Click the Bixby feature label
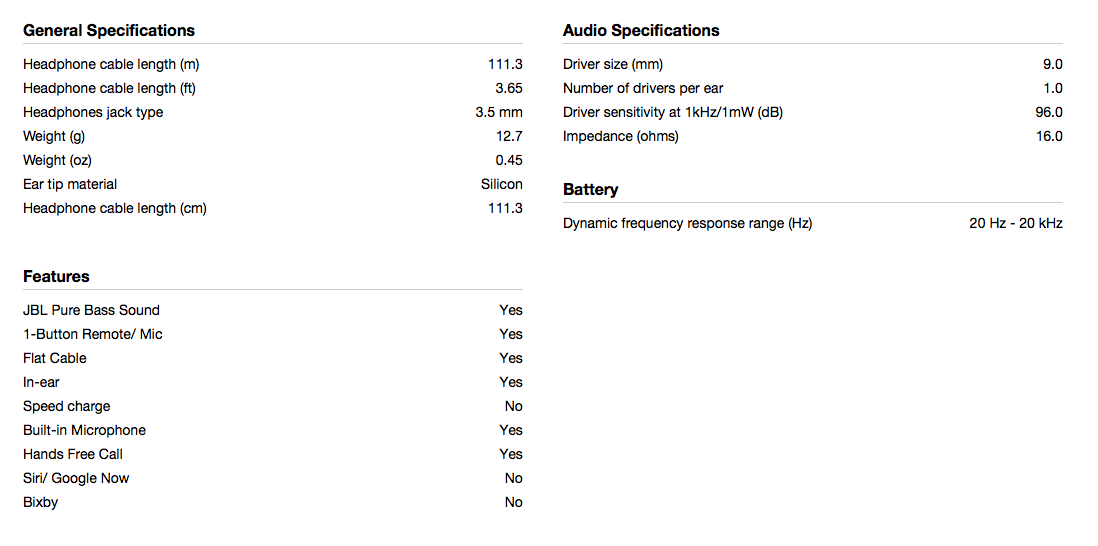1098x546 pixels. [x=40, y=503]
